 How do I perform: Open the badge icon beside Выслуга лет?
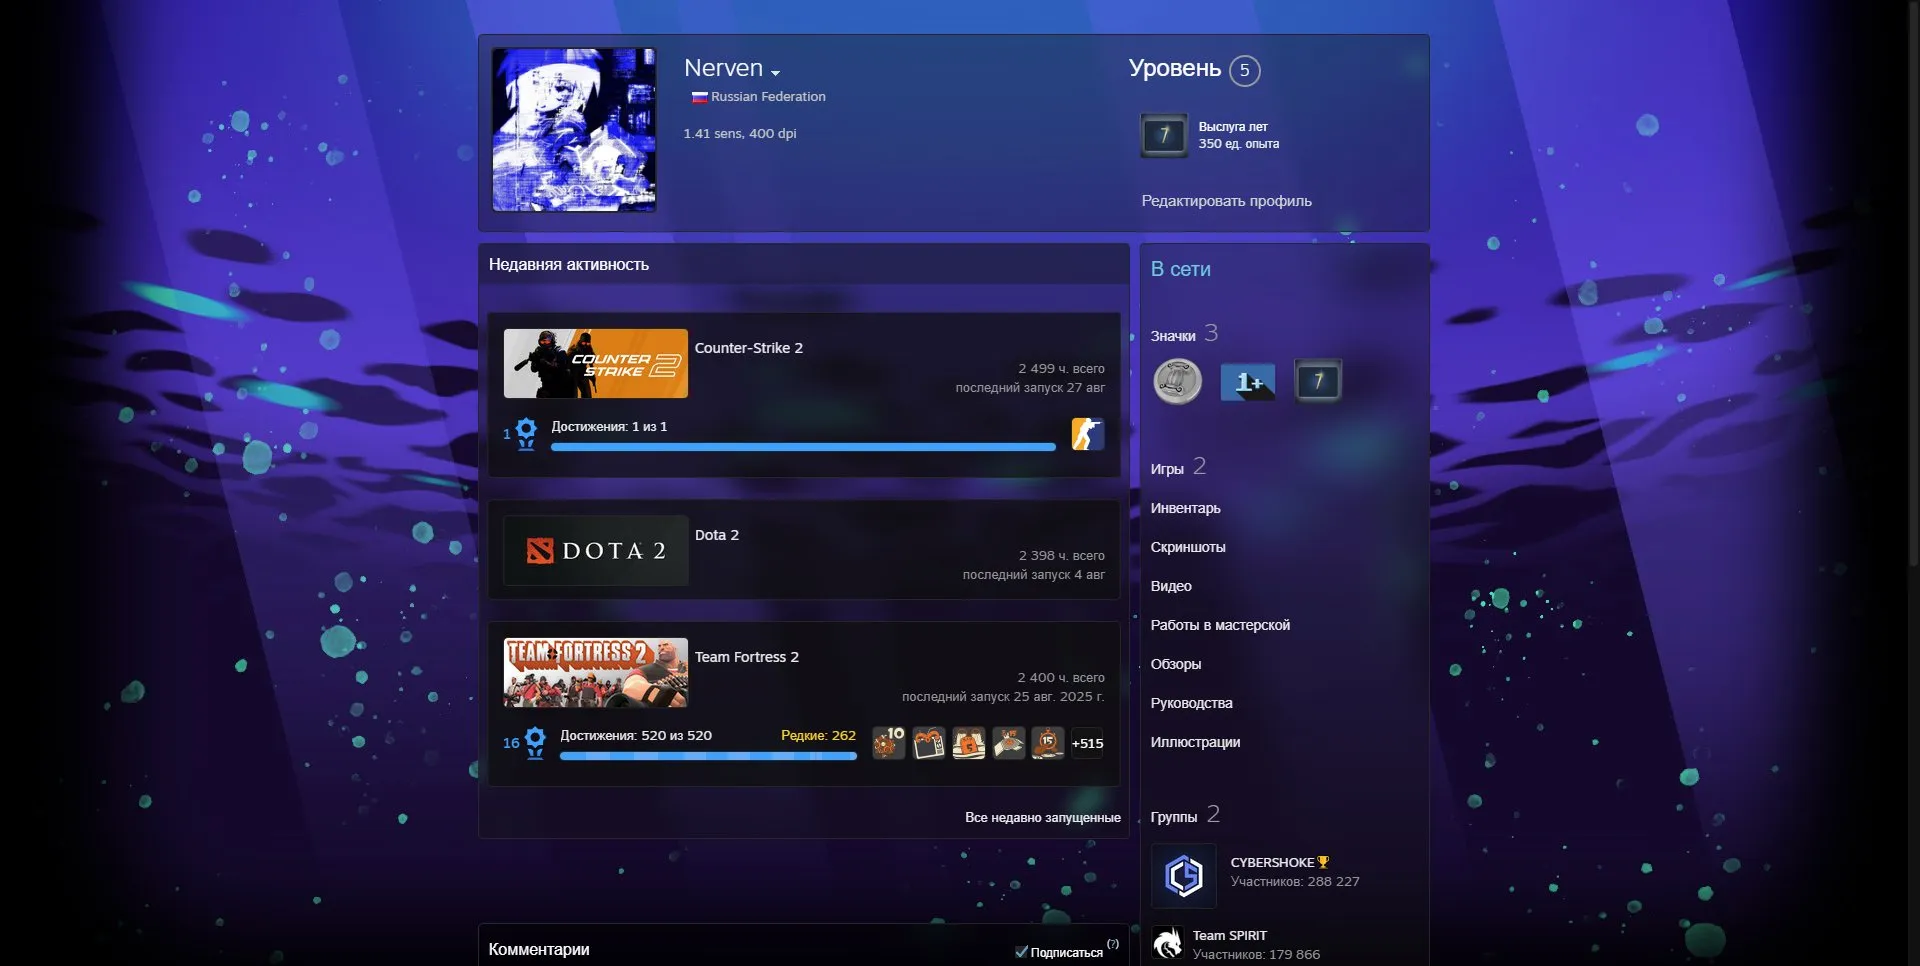click(x=1164, y=135)
